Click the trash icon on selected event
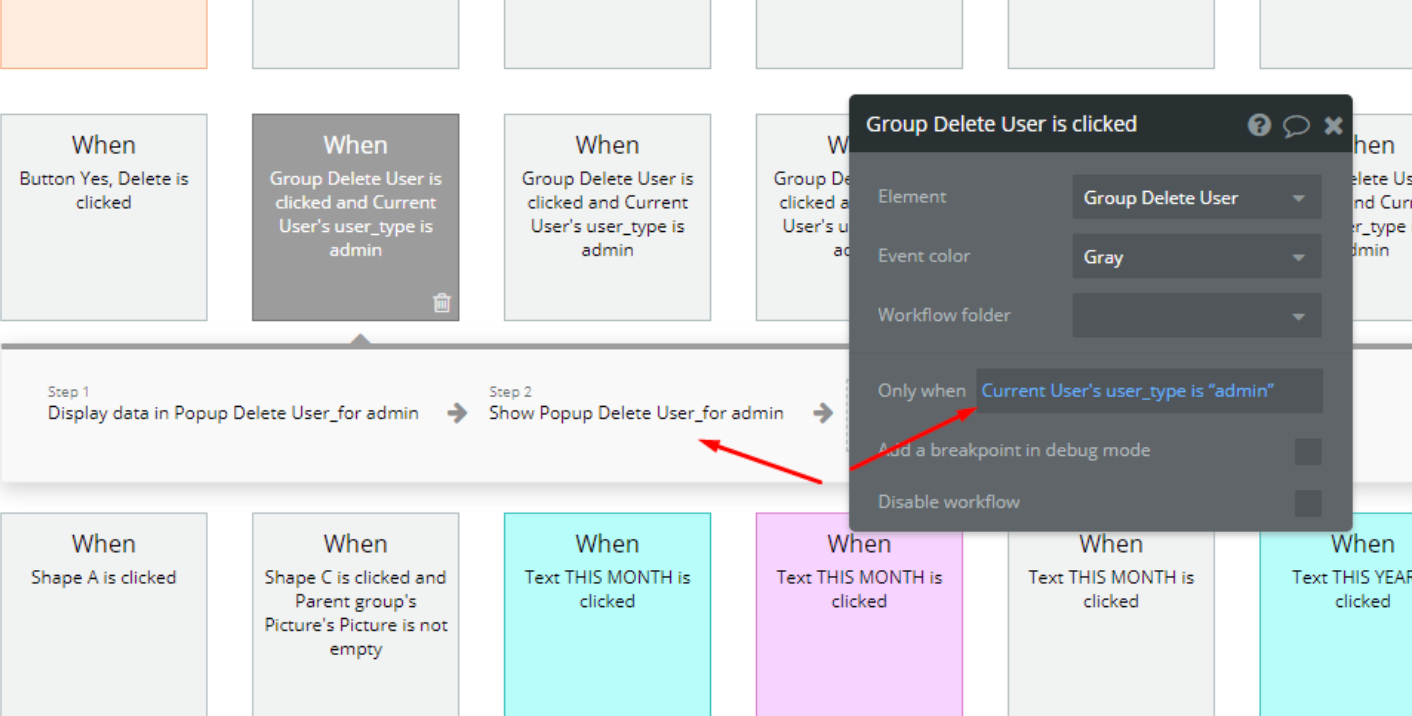Viewport: 1412px width, 716px height. pos(441,302)
